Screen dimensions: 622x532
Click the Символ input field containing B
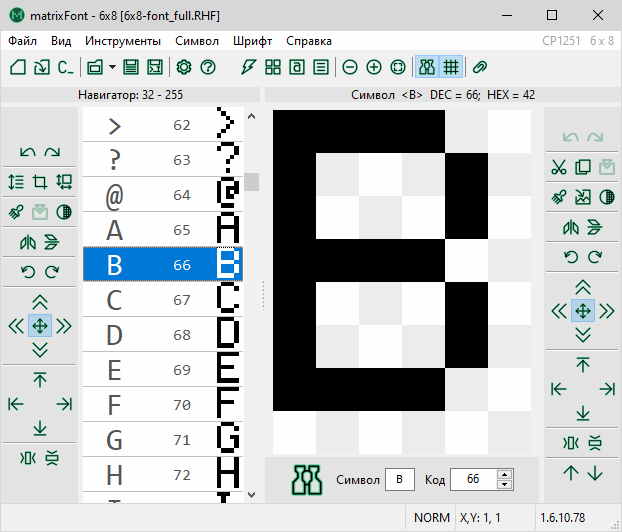[400, 480]
